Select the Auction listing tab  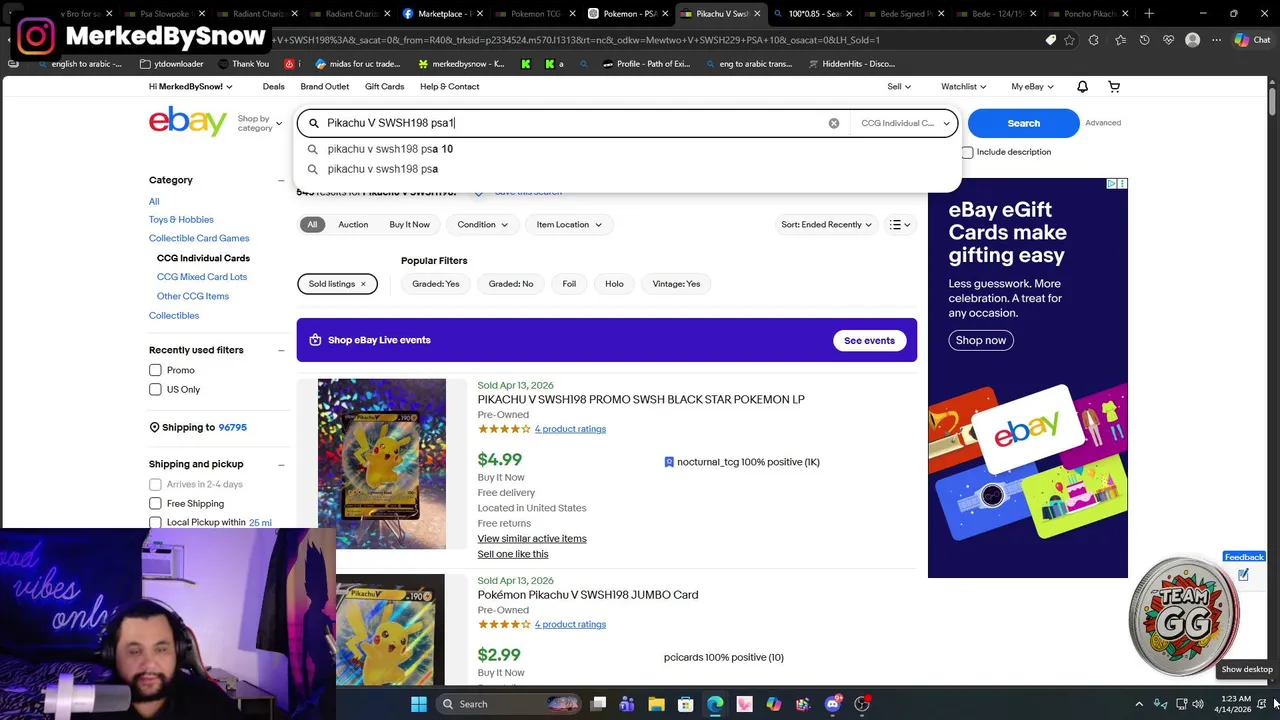(x=353, y=225)
